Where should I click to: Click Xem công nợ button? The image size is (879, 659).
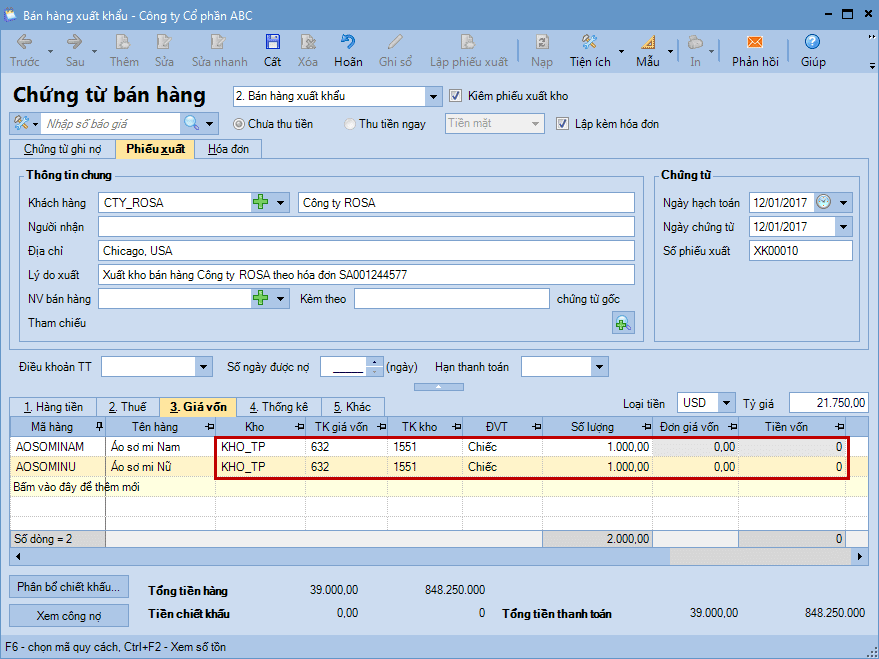[x=68, y=616]
